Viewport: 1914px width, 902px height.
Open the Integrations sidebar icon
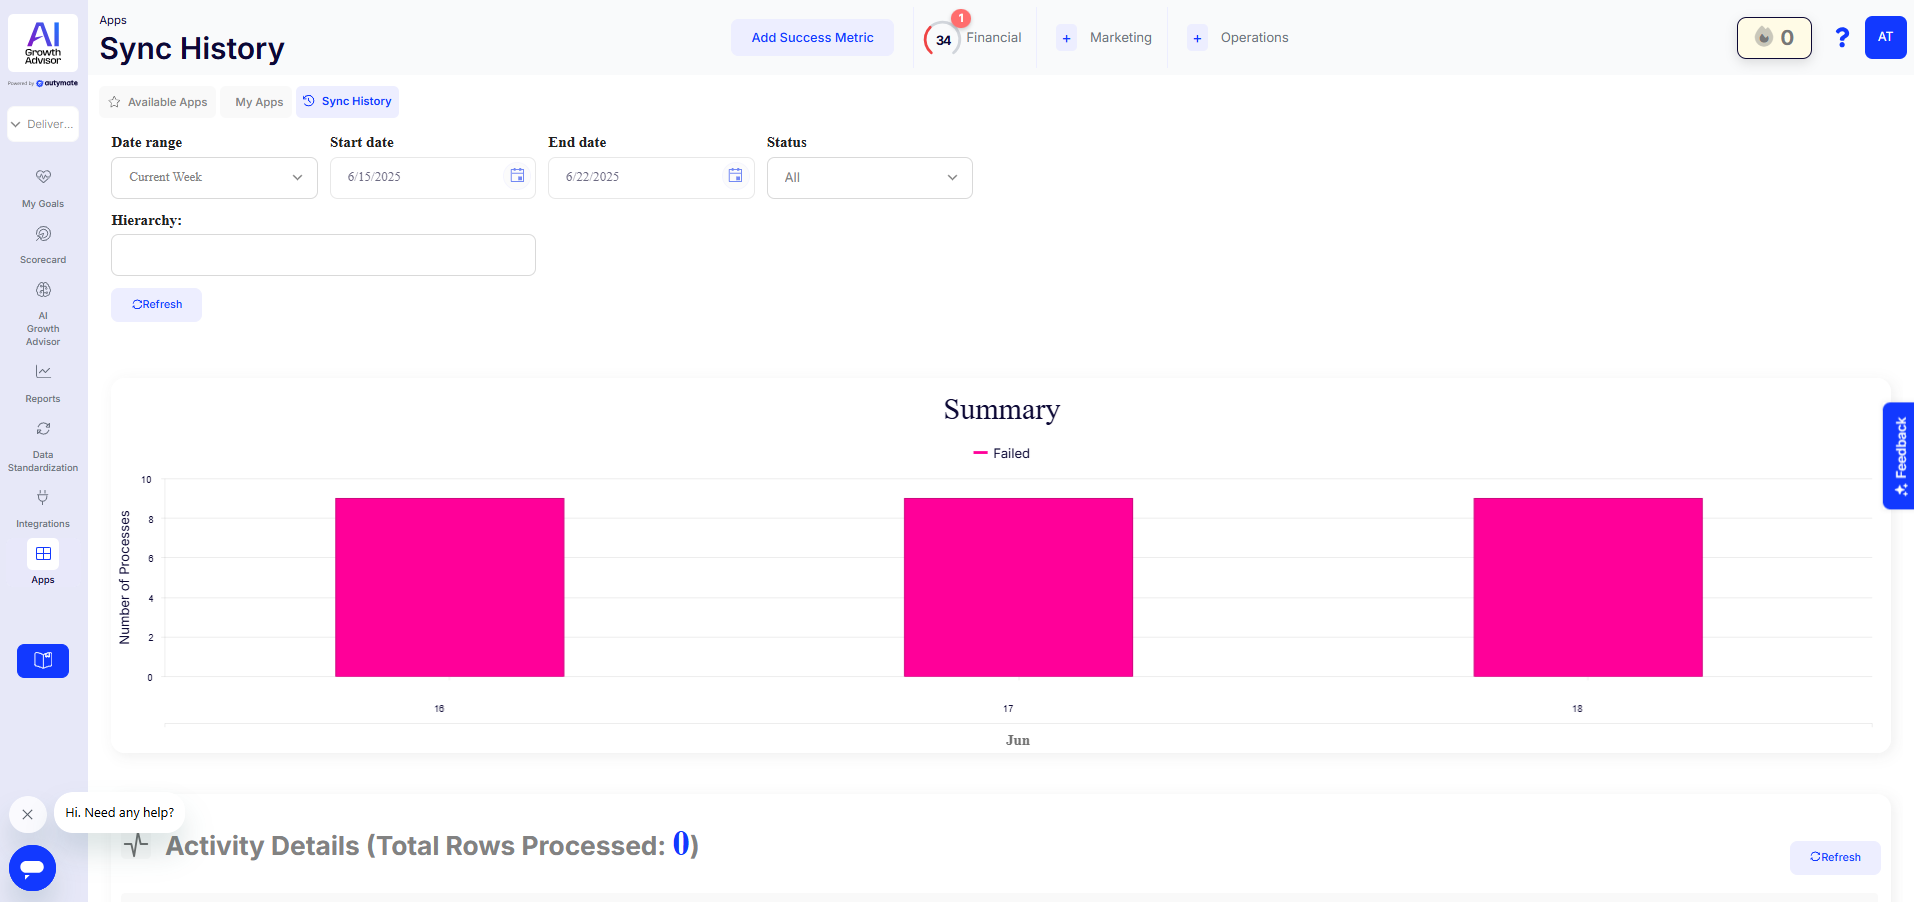click(x=43, y=507)
